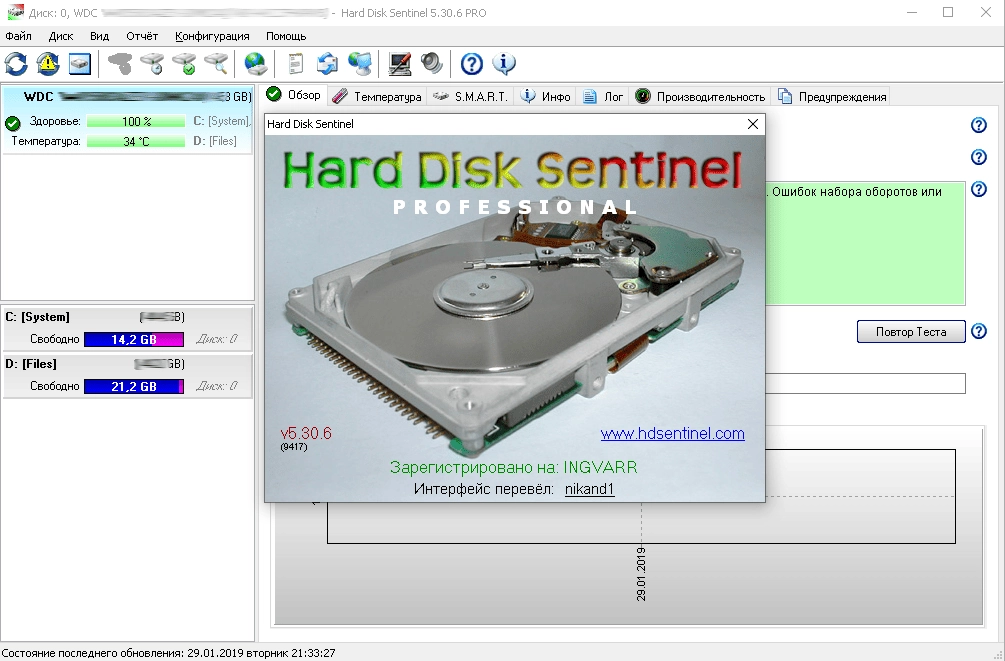Click the notepad report toolbar icon
The image size is (1005, 661).
(295, 63)
